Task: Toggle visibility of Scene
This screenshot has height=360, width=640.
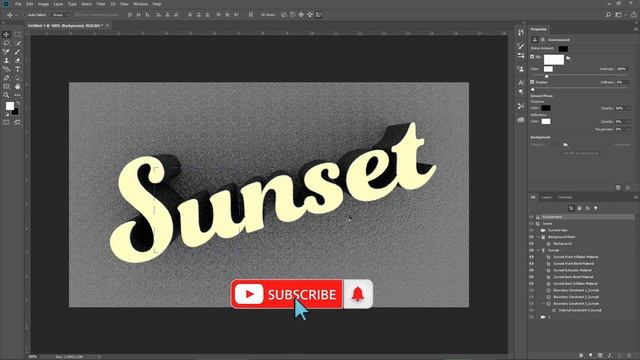Action: click(531, 224)
